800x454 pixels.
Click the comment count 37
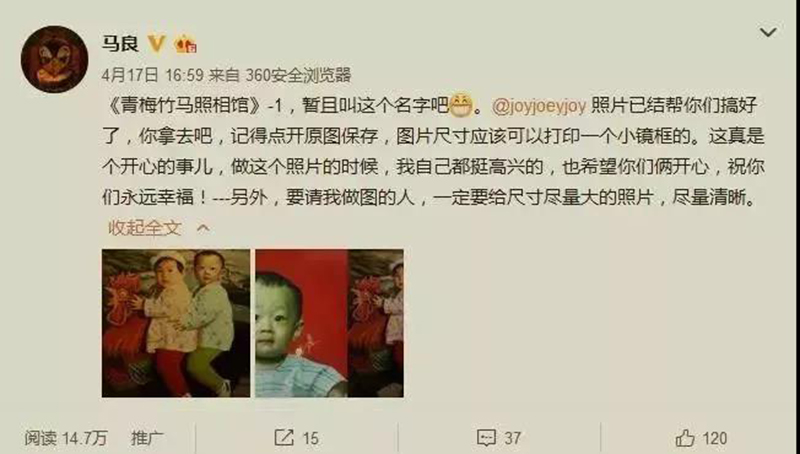[x=513, y=438]
